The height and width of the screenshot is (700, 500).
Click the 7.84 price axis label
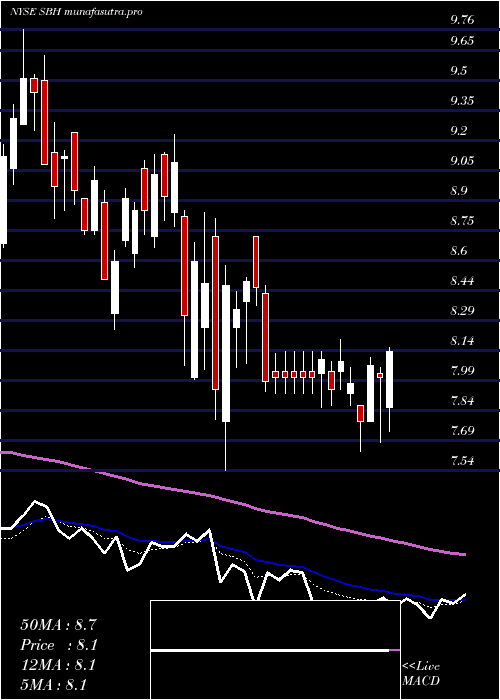coord(462,401)
